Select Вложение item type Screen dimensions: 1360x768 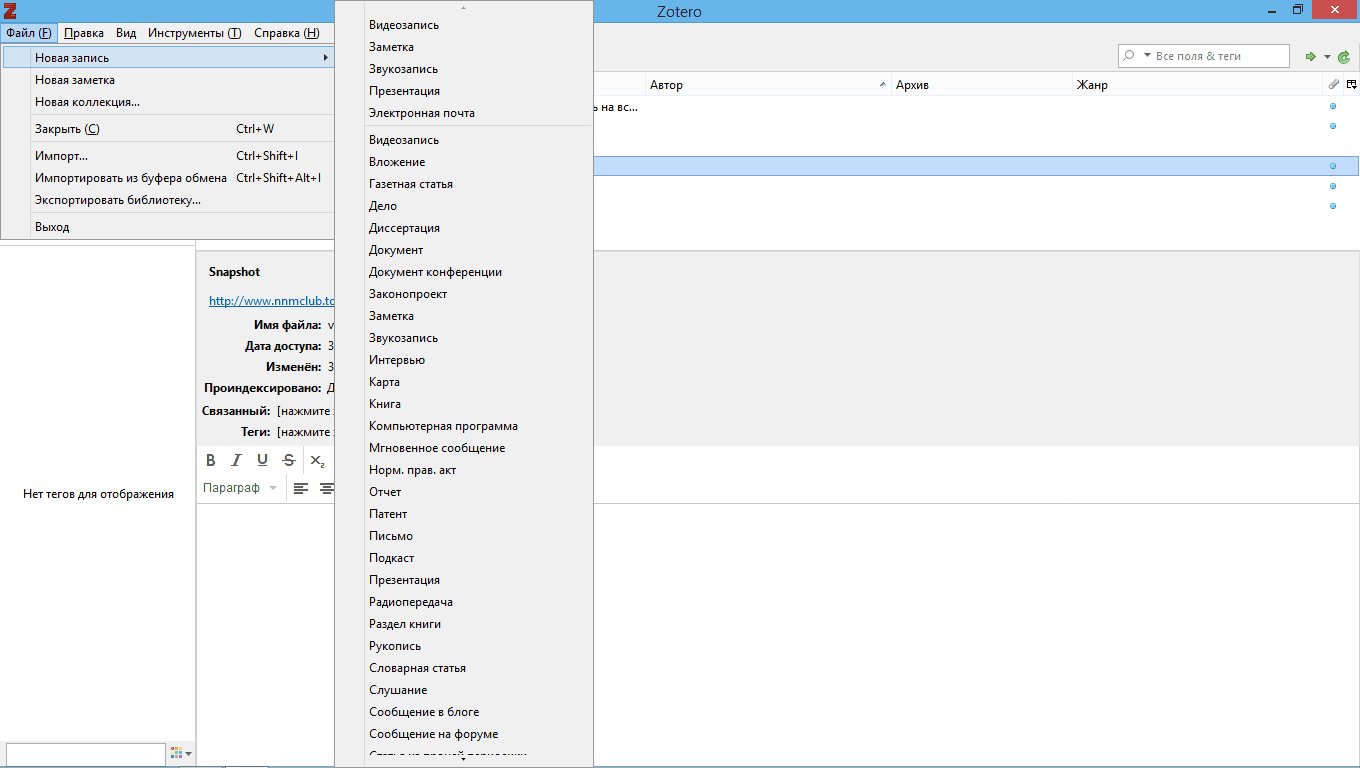(464, 162)
